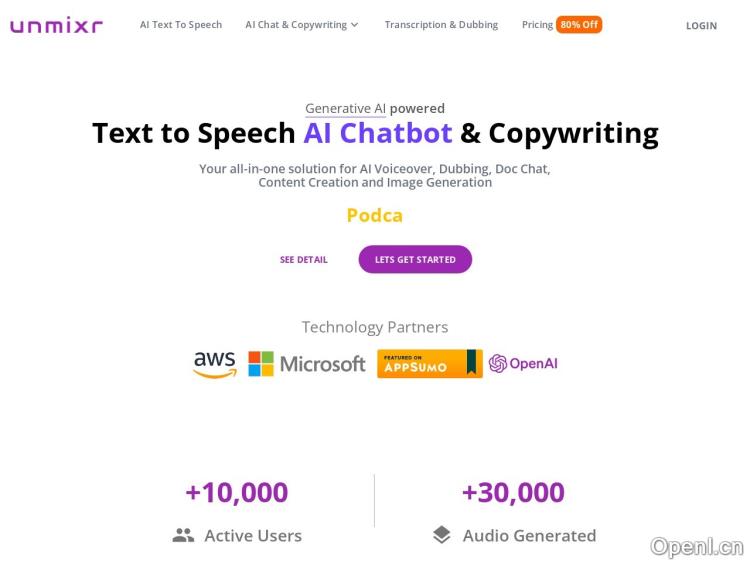
Task: Click the orange 80% Off badge
Action: tap(579, 25)
